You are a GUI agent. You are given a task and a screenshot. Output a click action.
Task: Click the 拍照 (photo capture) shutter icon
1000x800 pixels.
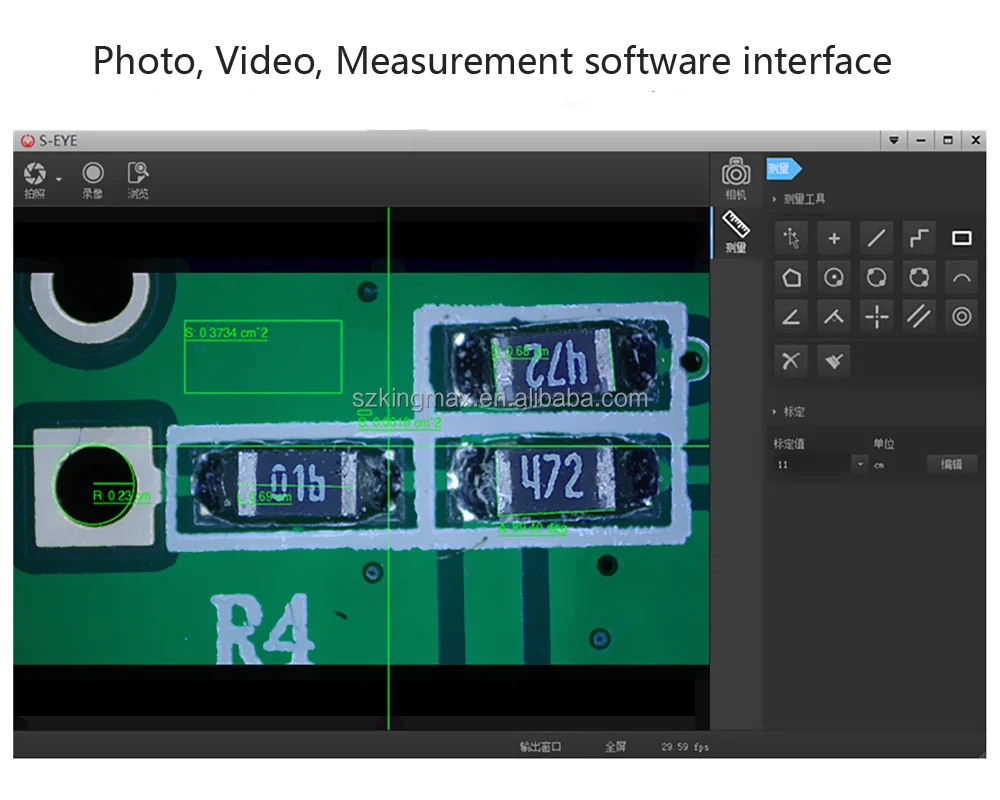coord(34,174)
